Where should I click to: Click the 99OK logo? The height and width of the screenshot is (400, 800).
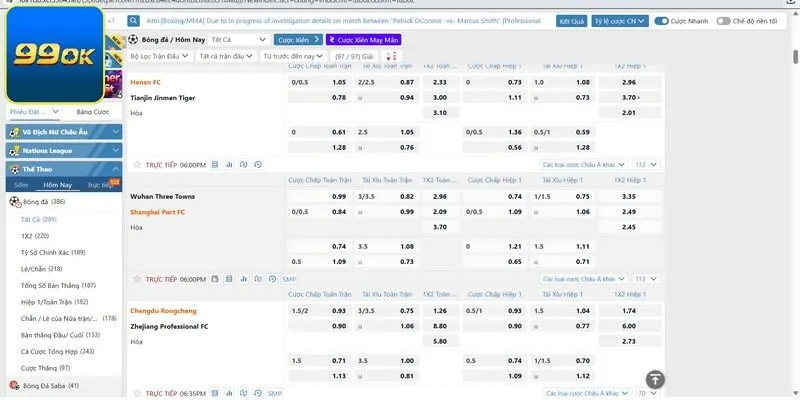click(x=53, y=52)
